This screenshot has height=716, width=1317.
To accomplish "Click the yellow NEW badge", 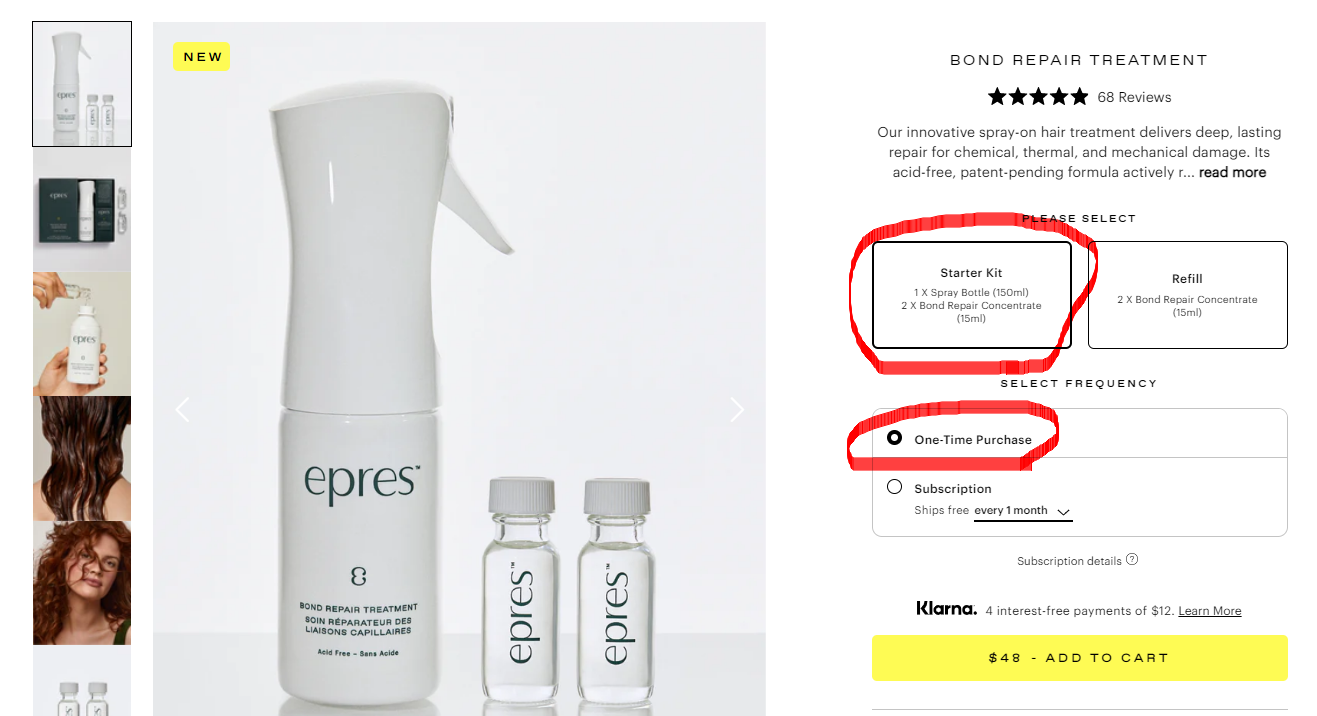I will point(202,57).
